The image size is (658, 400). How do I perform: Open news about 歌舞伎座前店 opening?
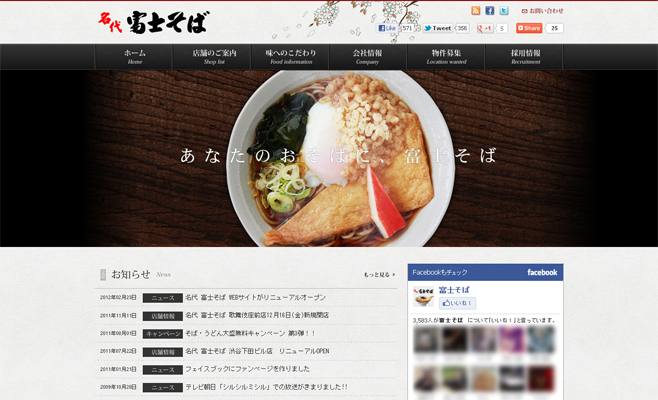[x=257, y=315]
